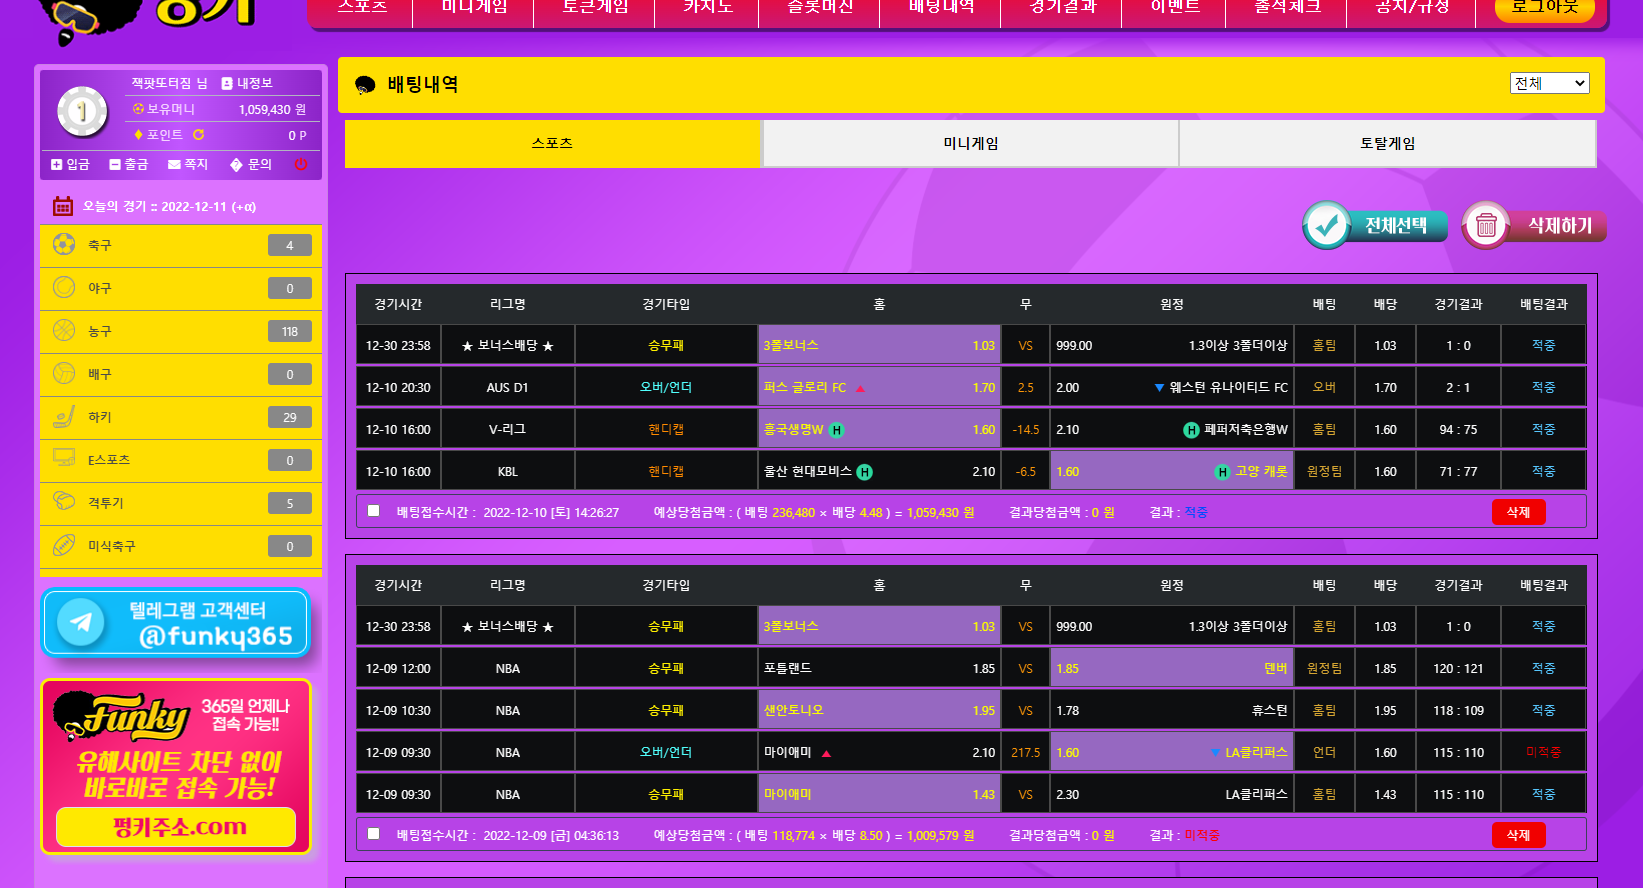Select 하키 category with 29 games
This screenshot has height=888, width=1643.
tap(180, 417)
